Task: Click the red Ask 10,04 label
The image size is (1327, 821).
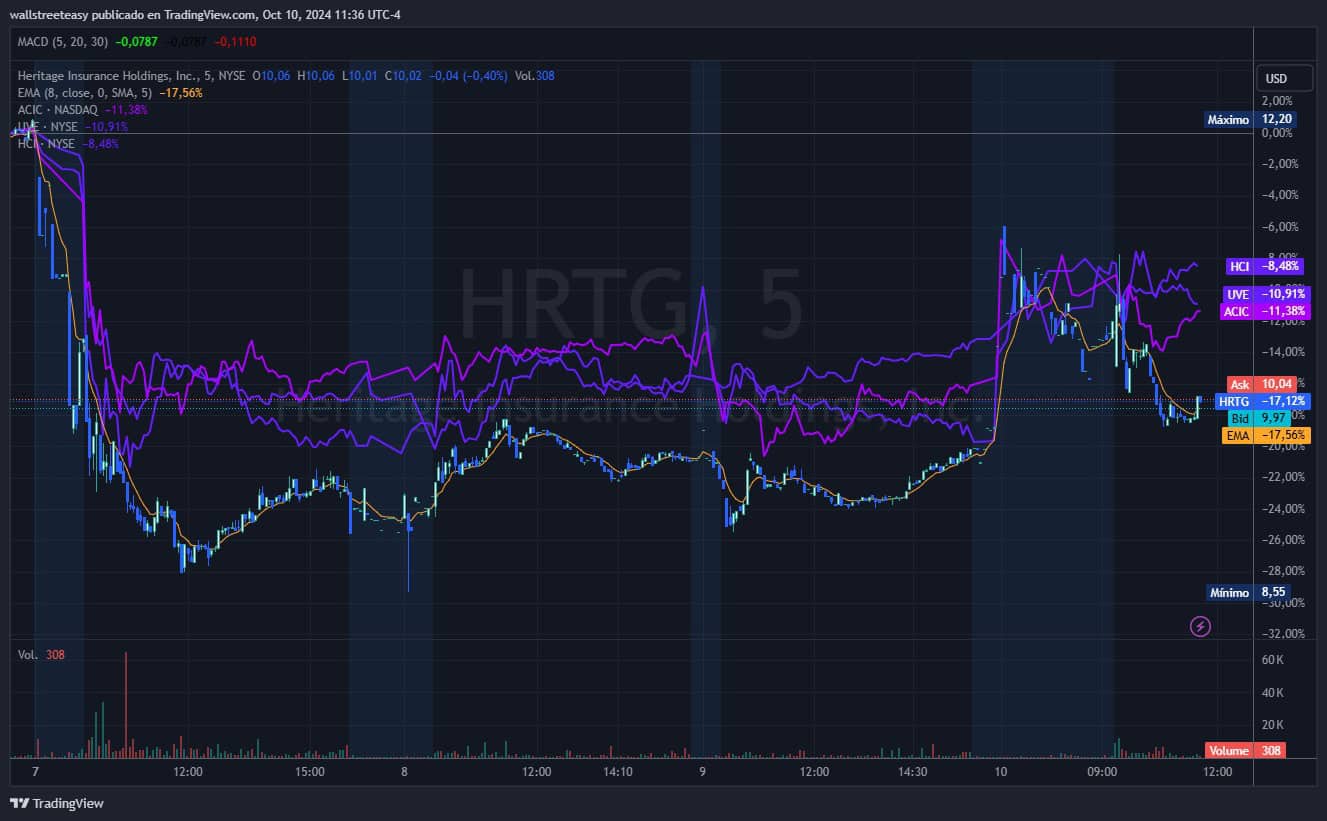Action: tap(1262, 384)
